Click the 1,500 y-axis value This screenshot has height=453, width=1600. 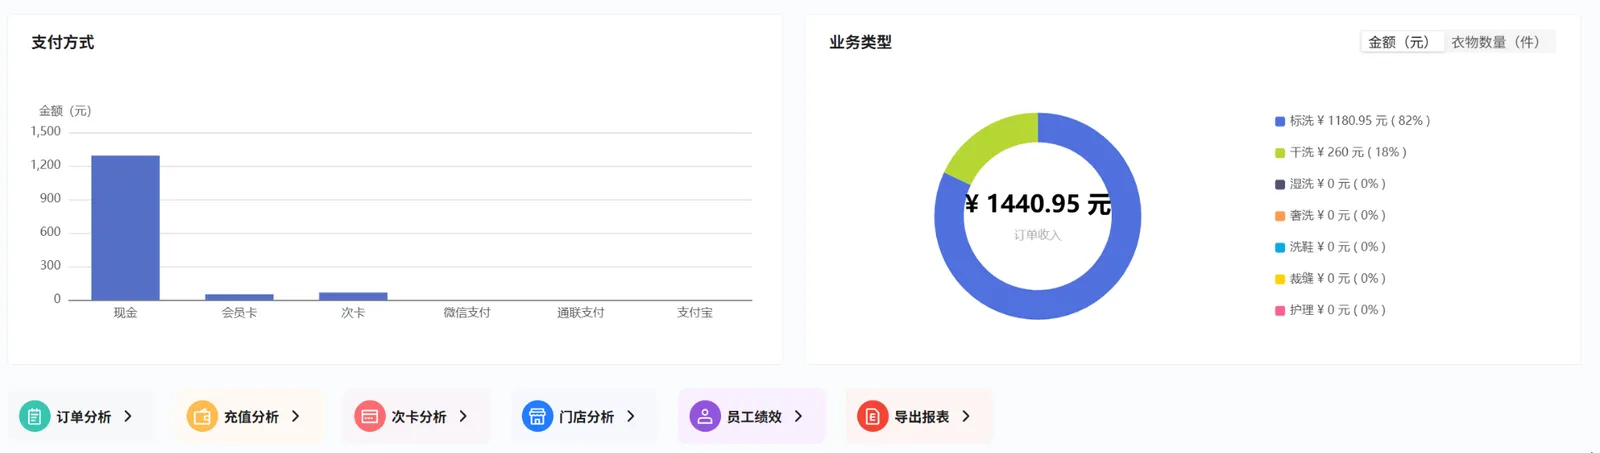pyautogui.click(x=45, y=131)
